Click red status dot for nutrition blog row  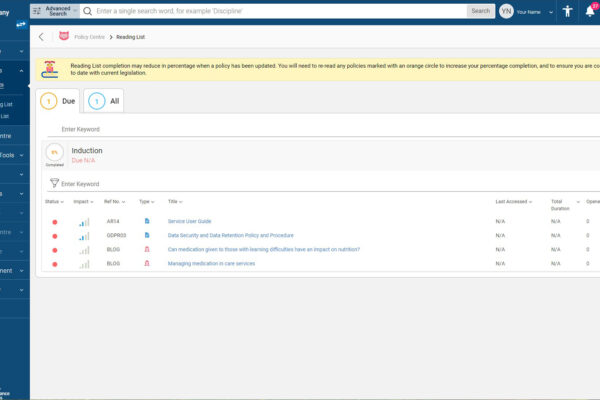pos(55,250)
